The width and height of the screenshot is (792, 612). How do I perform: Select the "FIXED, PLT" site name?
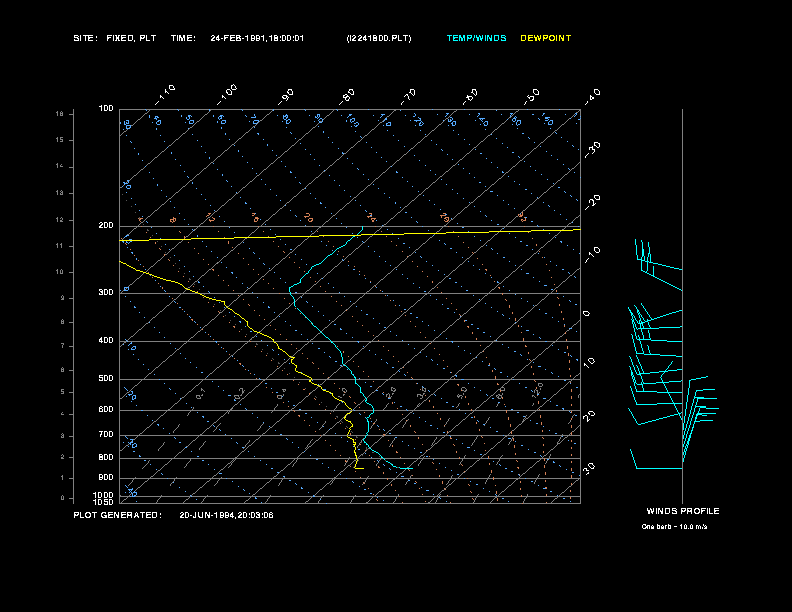pyautogui.click(x=131, y=38)
